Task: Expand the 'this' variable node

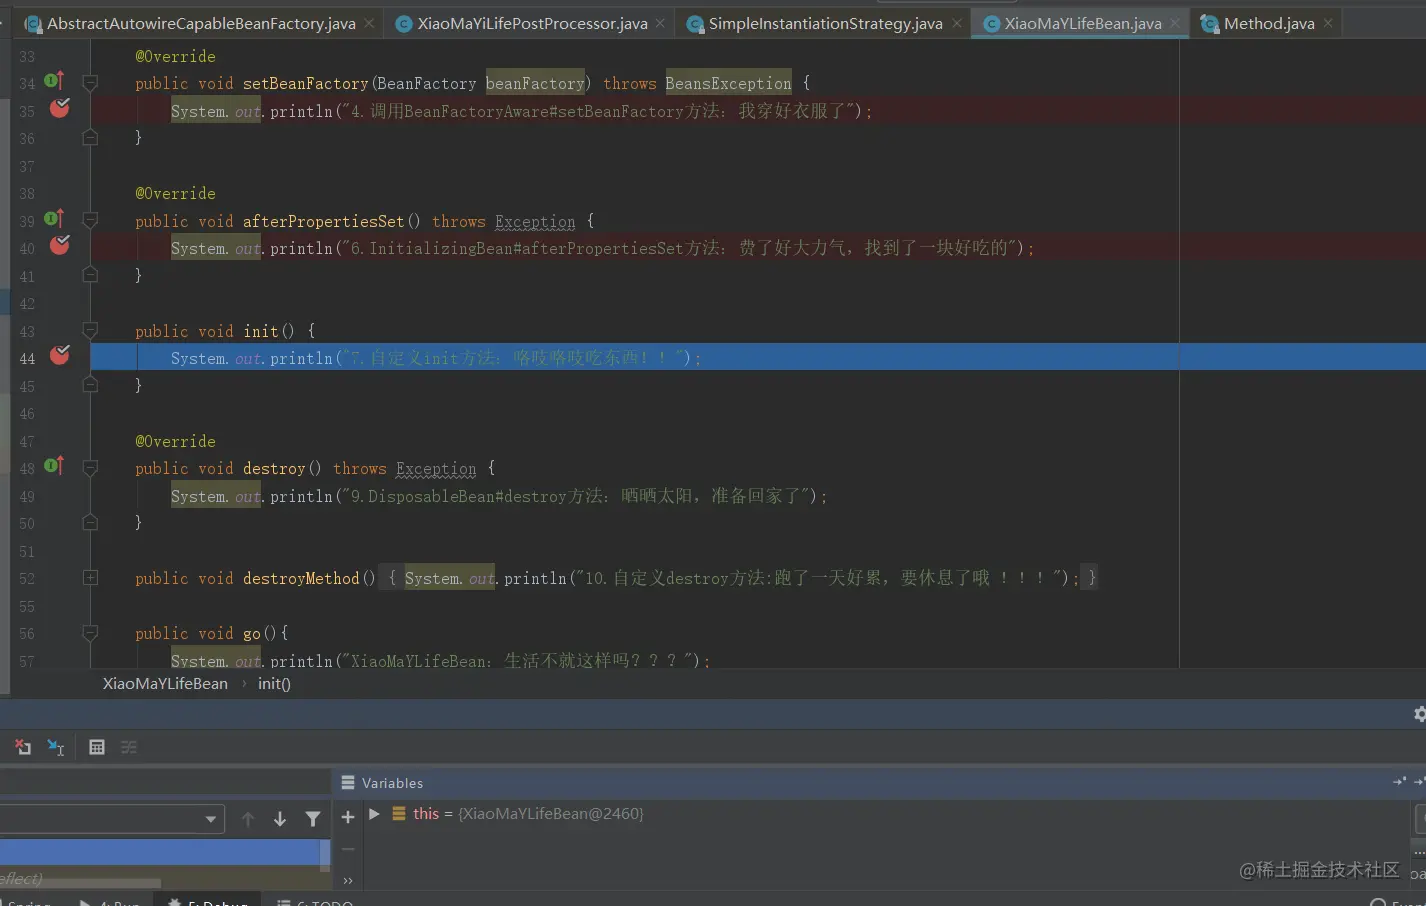Action: click(374, 814)
